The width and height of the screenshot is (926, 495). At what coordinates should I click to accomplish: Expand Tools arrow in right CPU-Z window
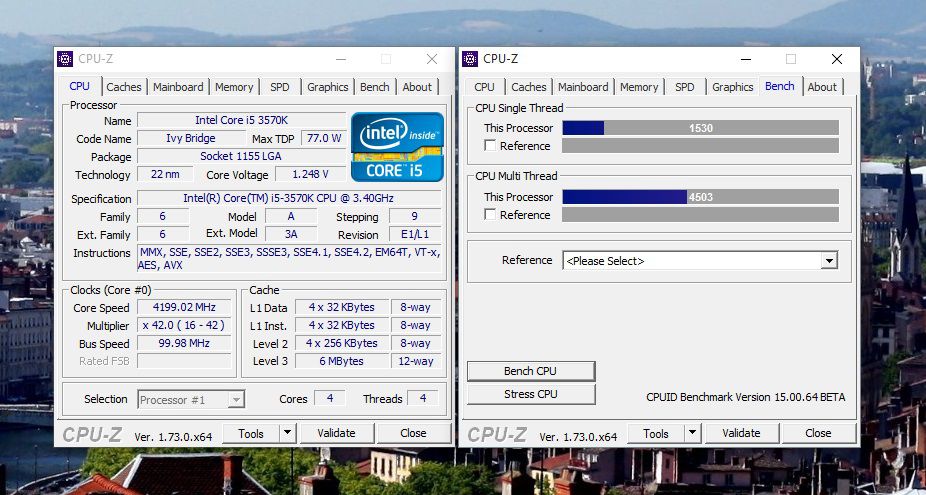pos(693,433)
